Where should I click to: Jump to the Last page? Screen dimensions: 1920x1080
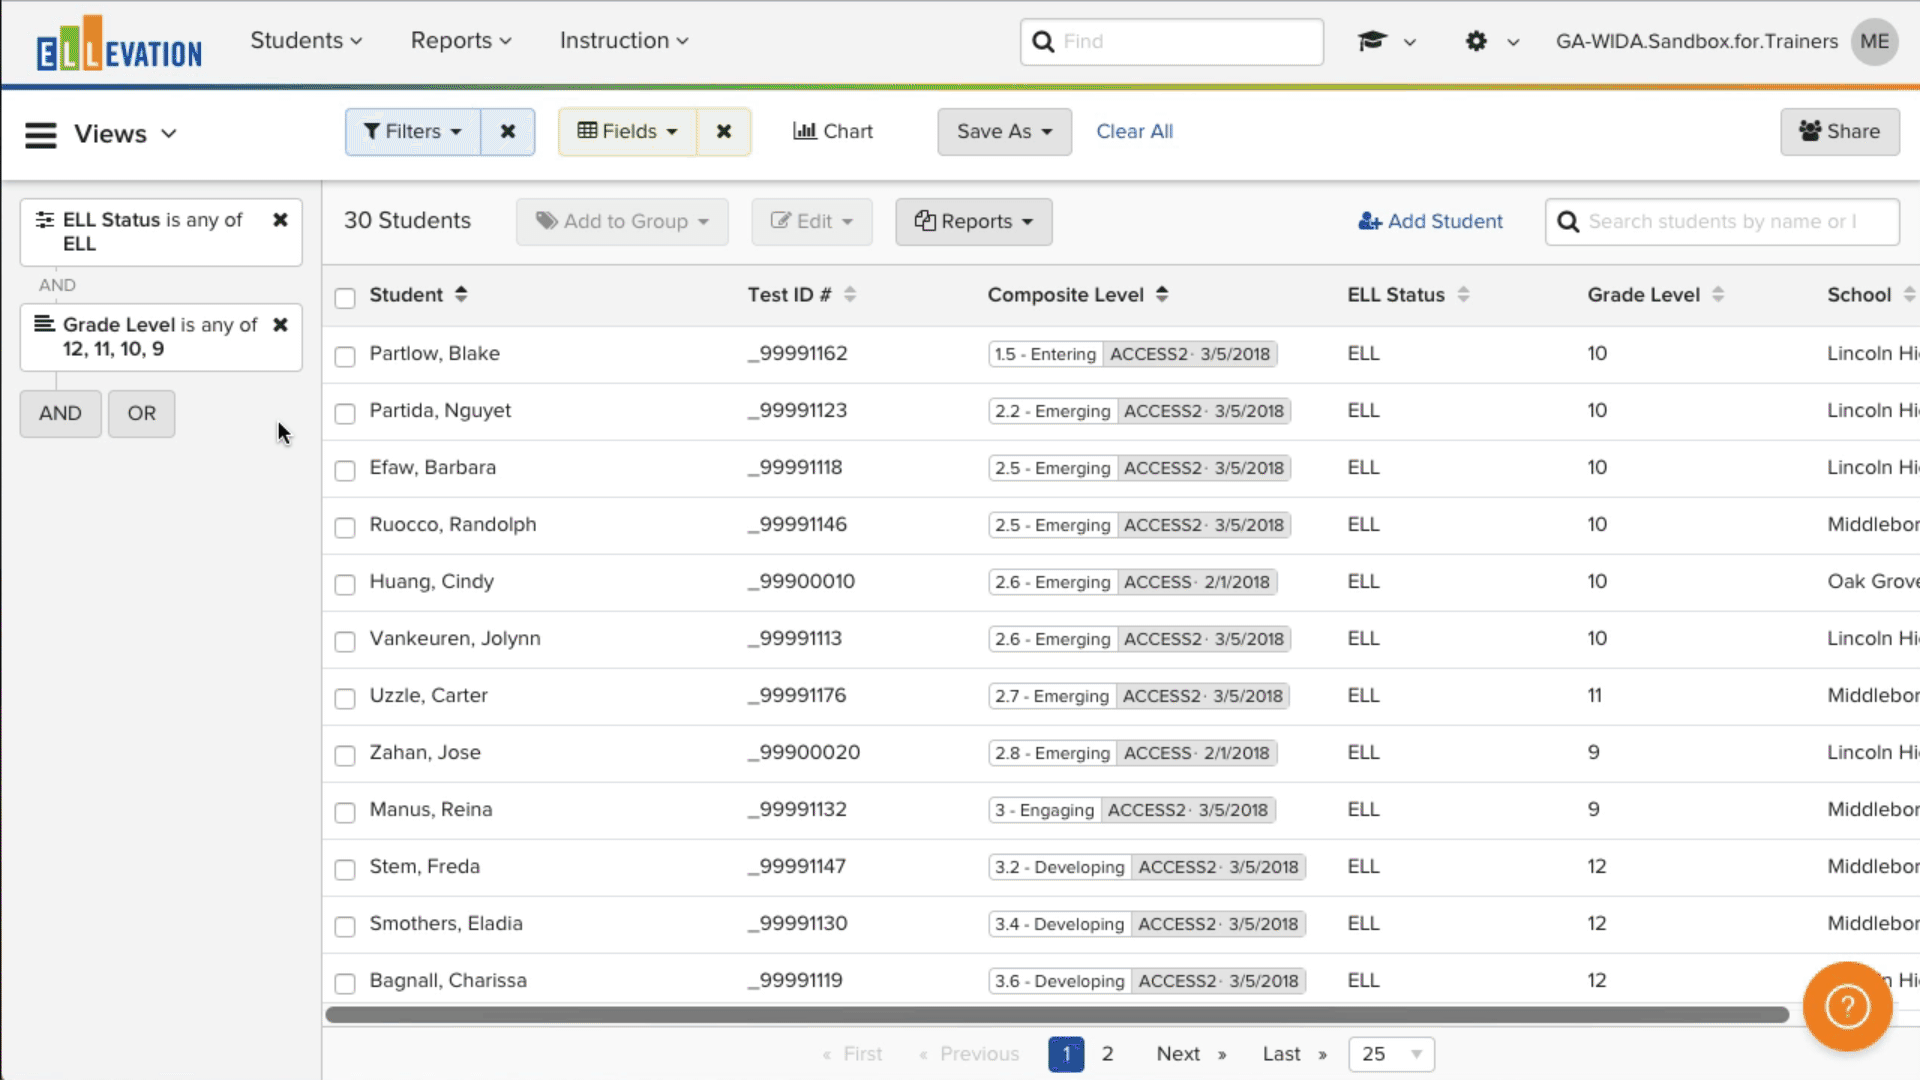click(1294, 1054)
